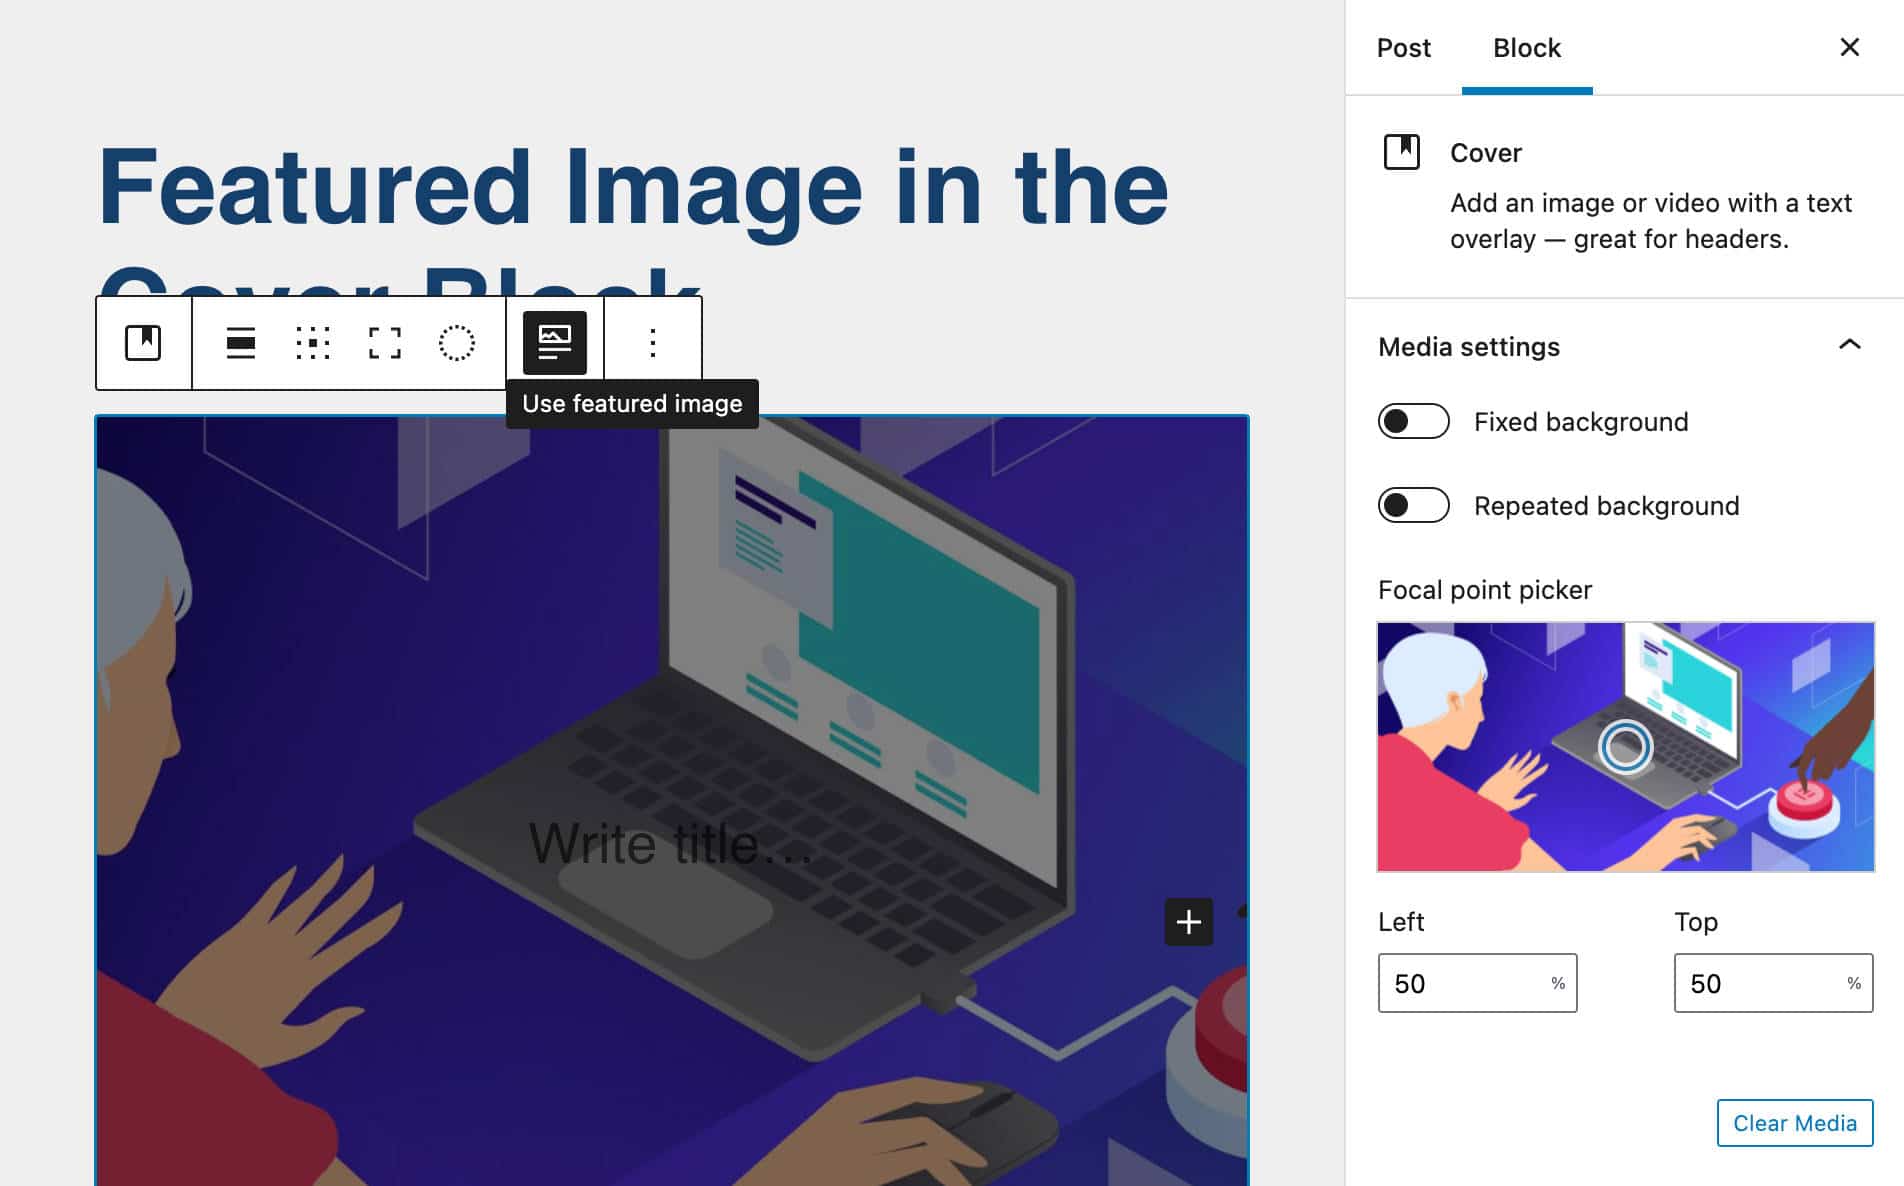Enable the Fixed background toggle
Image resolution: width=1904 pixels, height=1186 pixels.
[1412, 421]
